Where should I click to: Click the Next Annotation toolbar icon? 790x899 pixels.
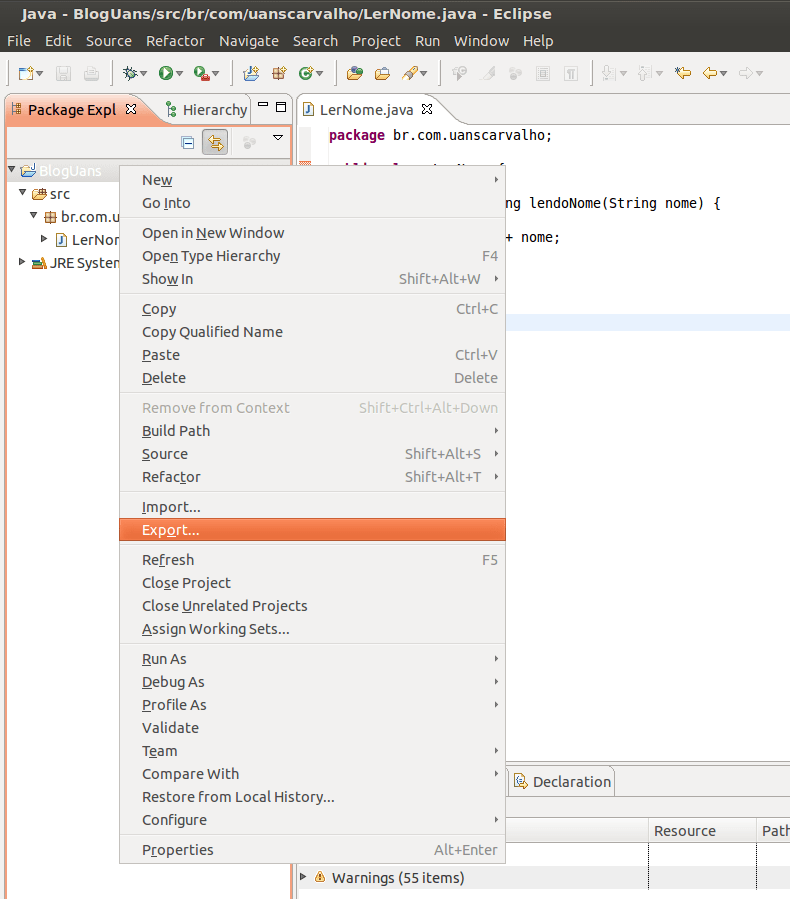point(608,73)
